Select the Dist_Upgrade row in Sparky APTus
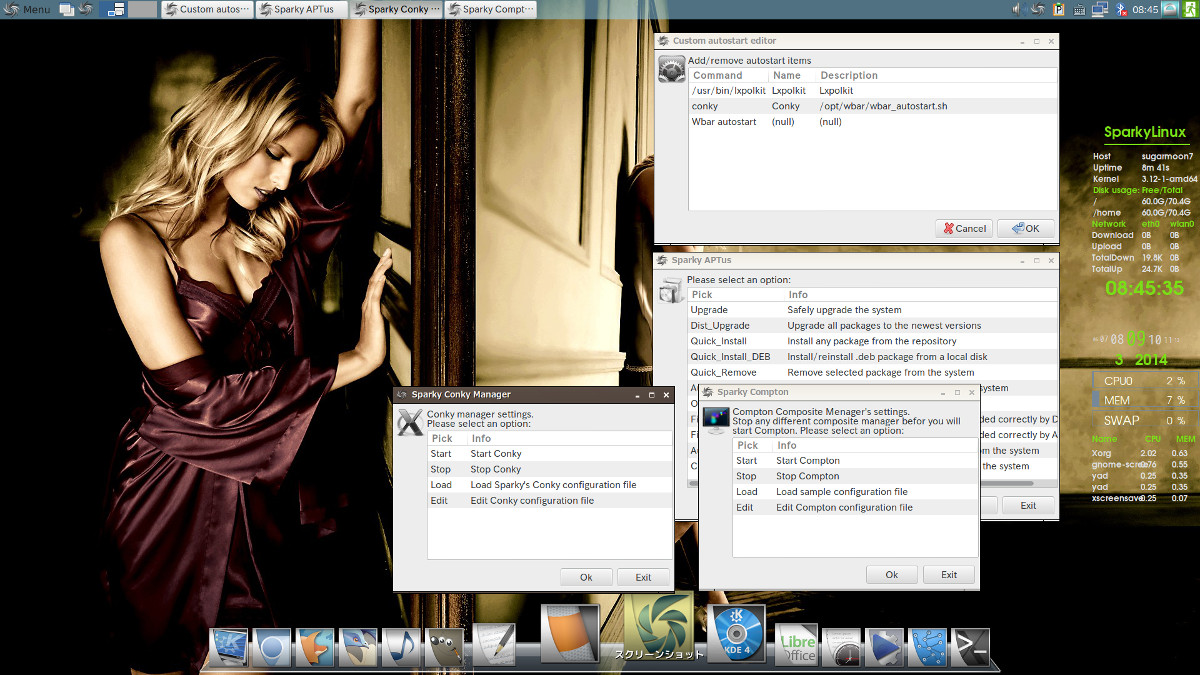The height and width of the screenshot is (675, 1200). pyautogui.click(x=872, y=326)
